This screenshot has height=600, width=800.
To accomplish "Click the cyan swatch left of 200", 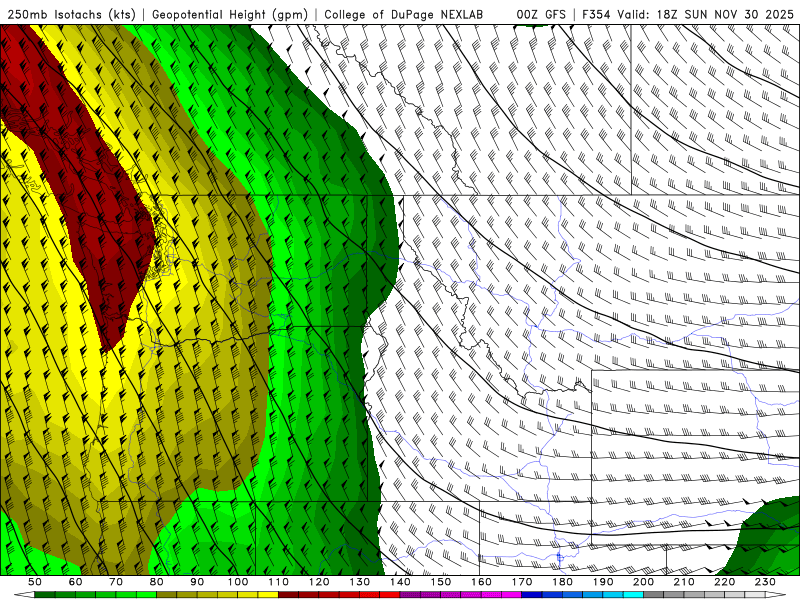I will coord(633,595).
